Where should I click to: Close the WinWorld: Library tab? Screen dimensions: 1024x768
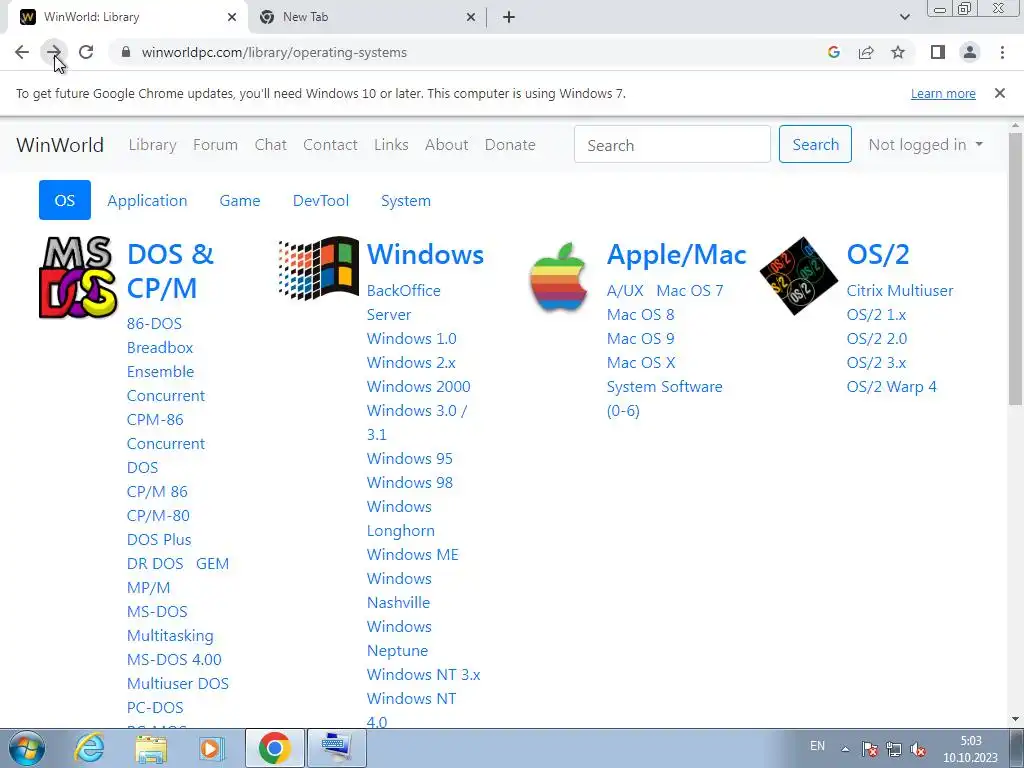point(232,17)
